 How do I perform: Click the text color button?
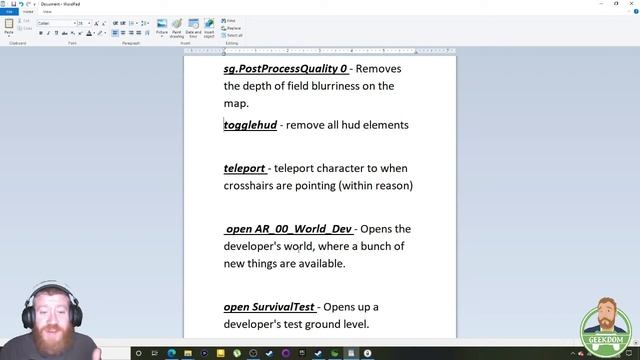click(89, 33)
